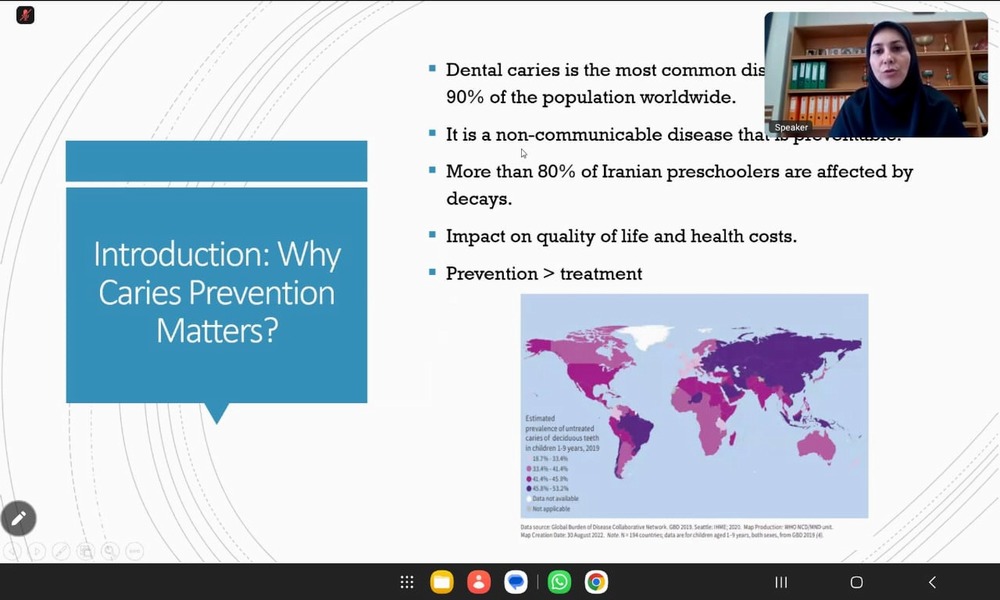Launch WhatsApp from the taskbar
The image size is (1000, 600).
(x=559, y=582)
